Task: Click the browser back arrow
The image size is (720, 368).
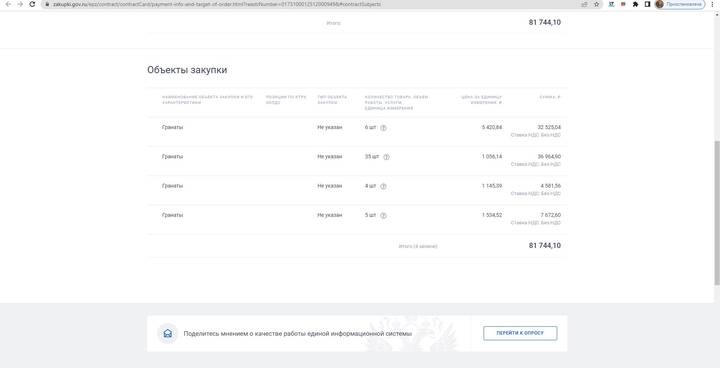Action: point(8,4)
